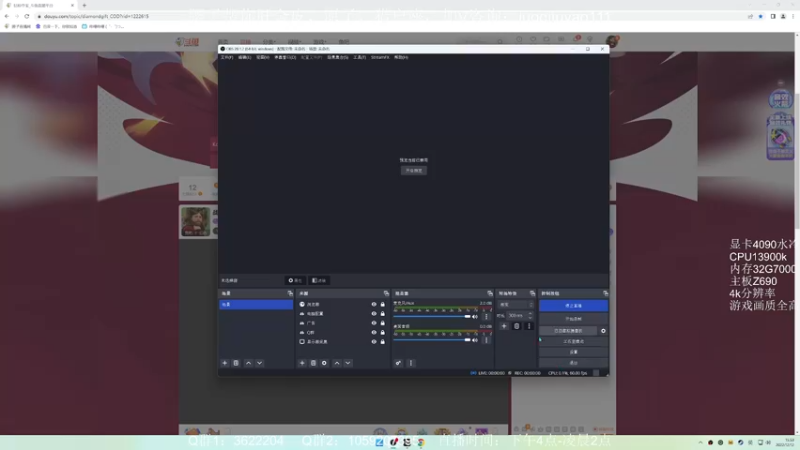The width and height of the screenshot is (800, 450).
Task: Add a new source in Sources dock
Action: 302,363
